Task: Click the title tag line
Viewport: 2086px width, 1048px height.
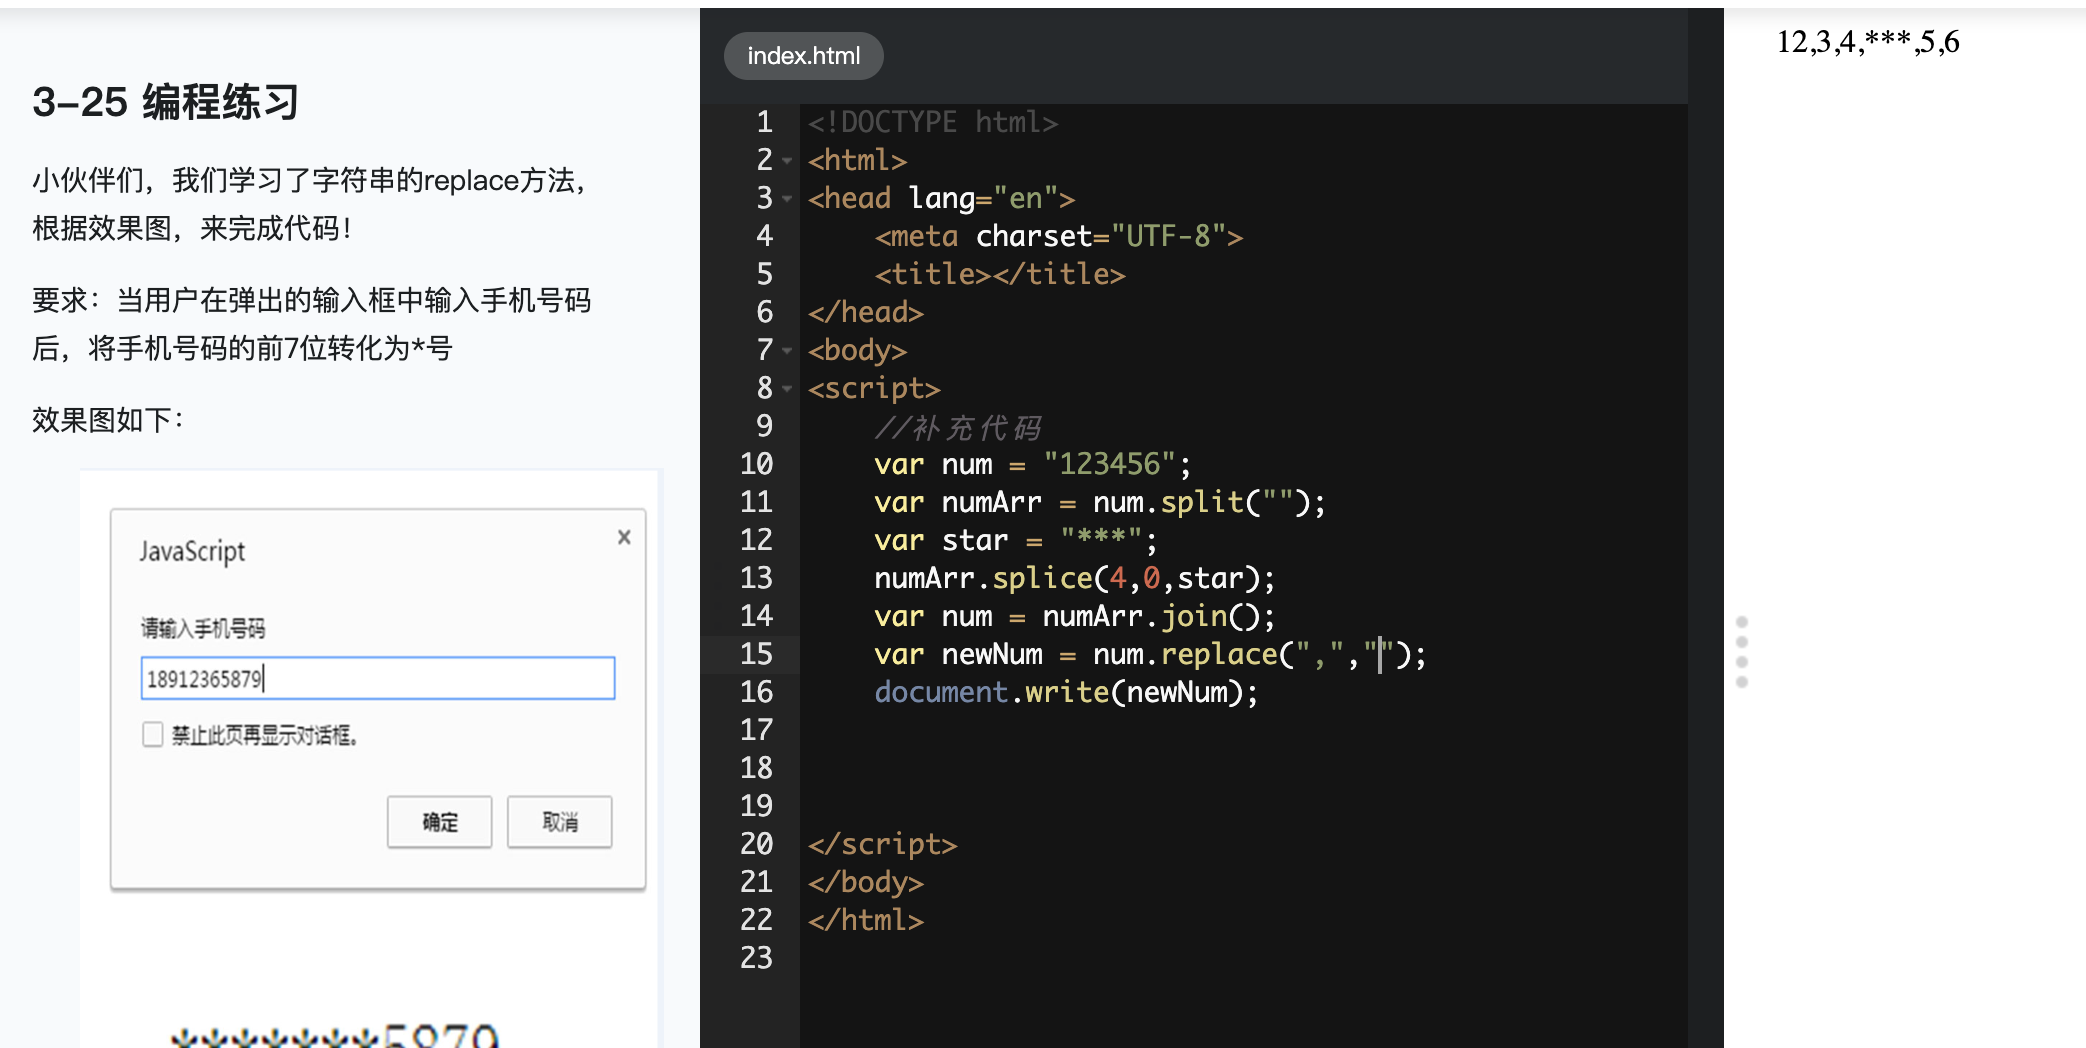Action: coord(1000,274)
